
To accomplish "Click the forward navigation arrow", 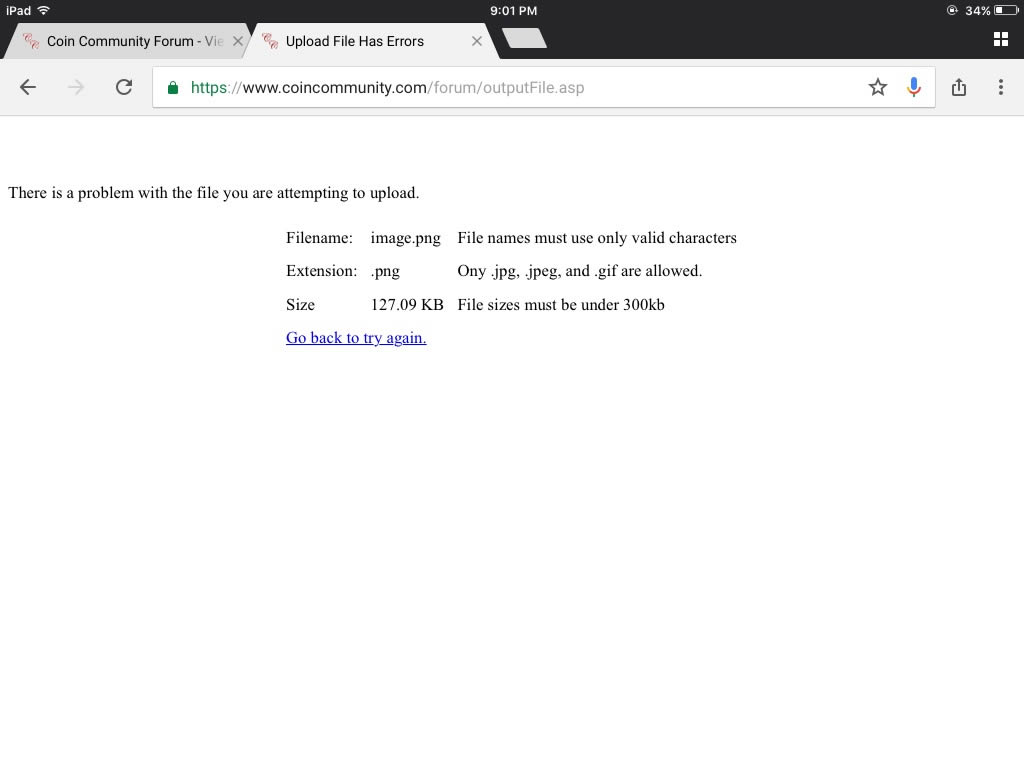I will click(x=76, y=87).
